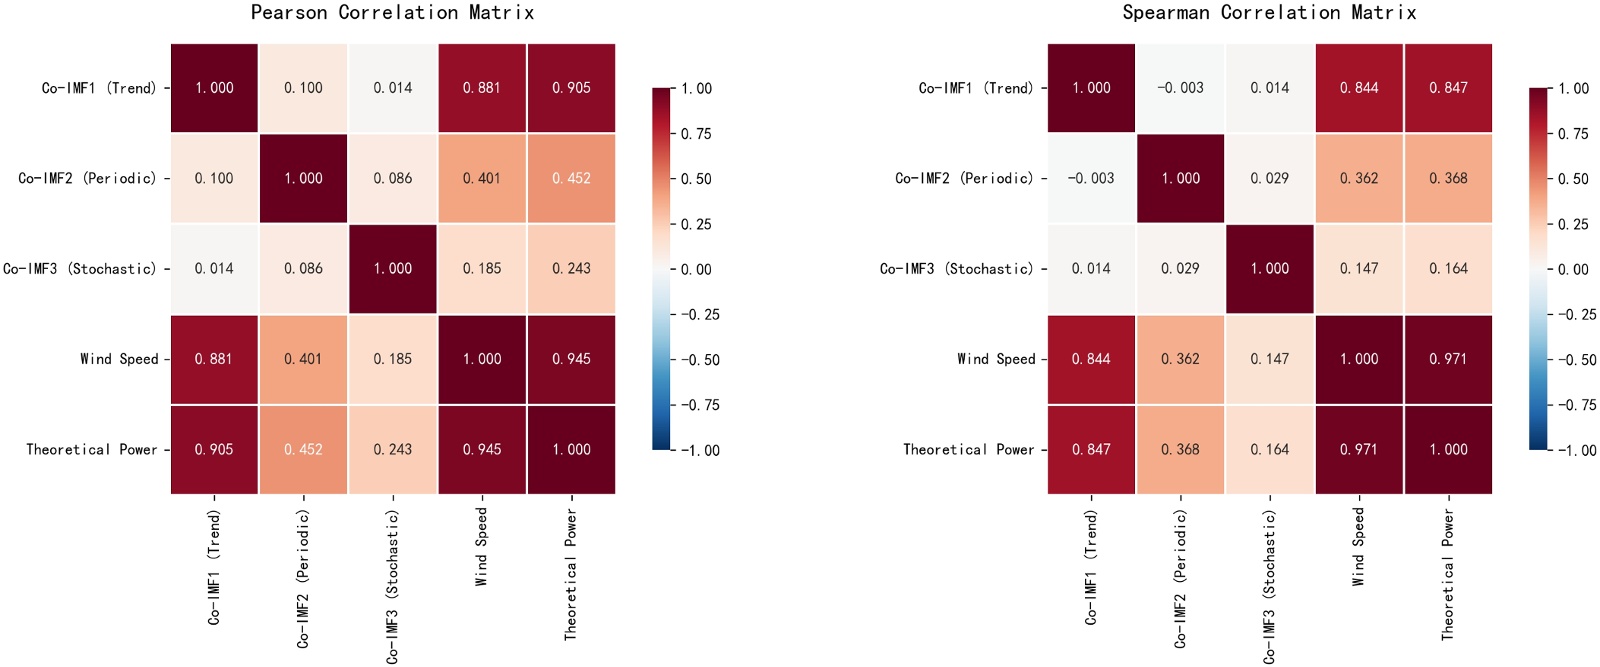The image size is (1600, 667).
Task: Click Spearman y-axis label Co-IMF3 (Stochastic)
Action: point(956,269)
